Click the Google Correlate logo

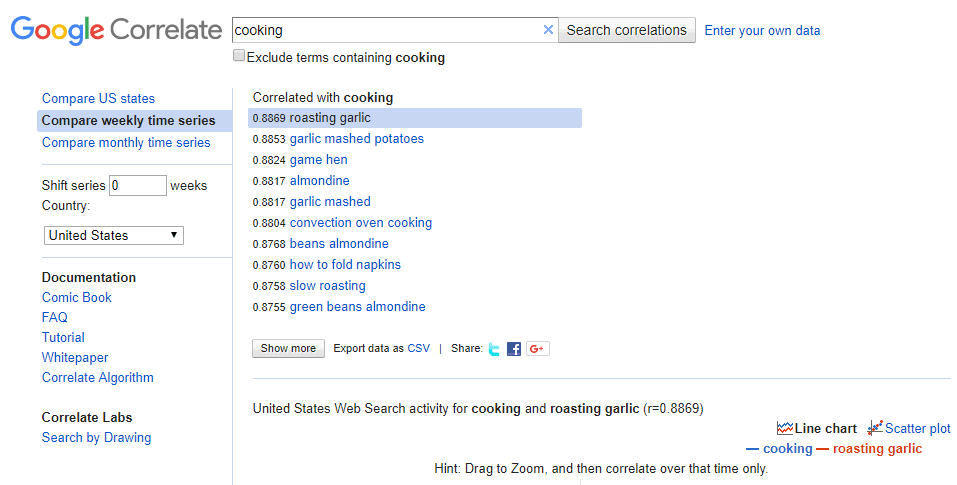[116, 30]
